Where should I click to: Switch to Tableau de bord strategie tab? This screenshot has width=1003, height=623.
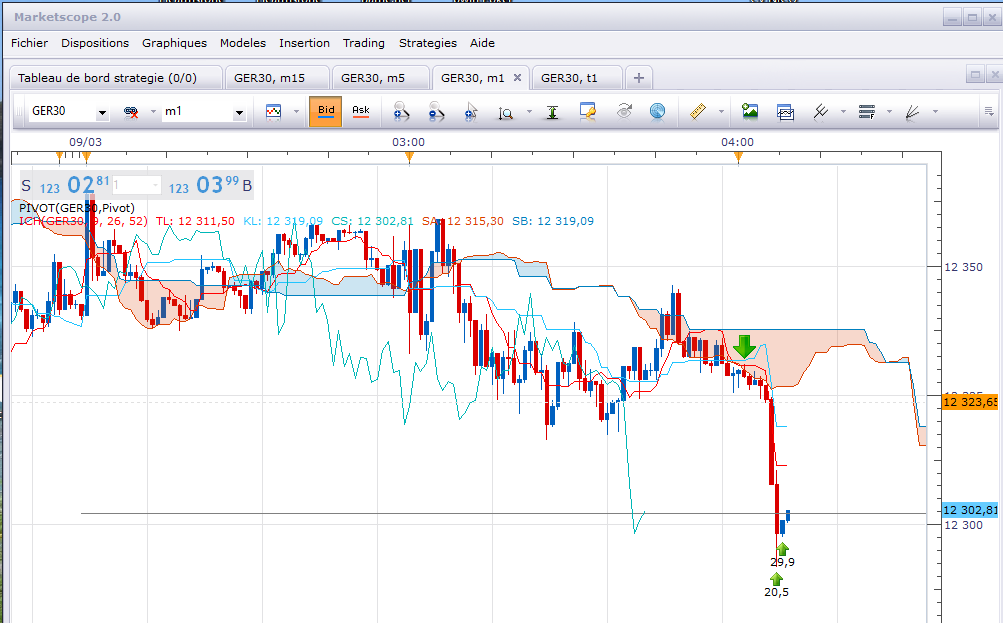115,77
